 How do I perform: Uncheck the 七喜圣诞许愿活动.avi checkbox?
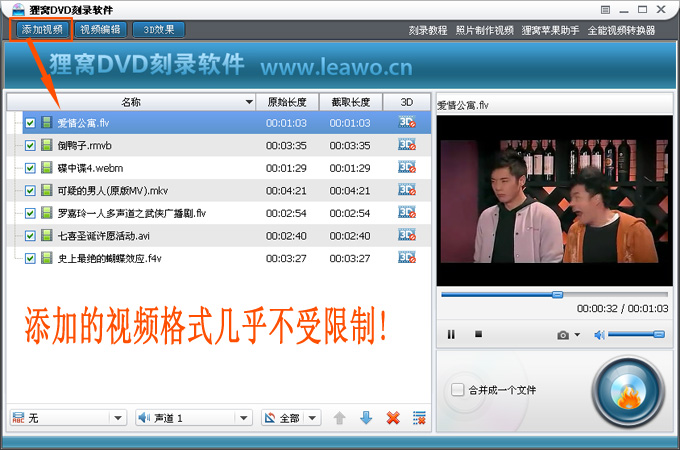pos(30,236)
